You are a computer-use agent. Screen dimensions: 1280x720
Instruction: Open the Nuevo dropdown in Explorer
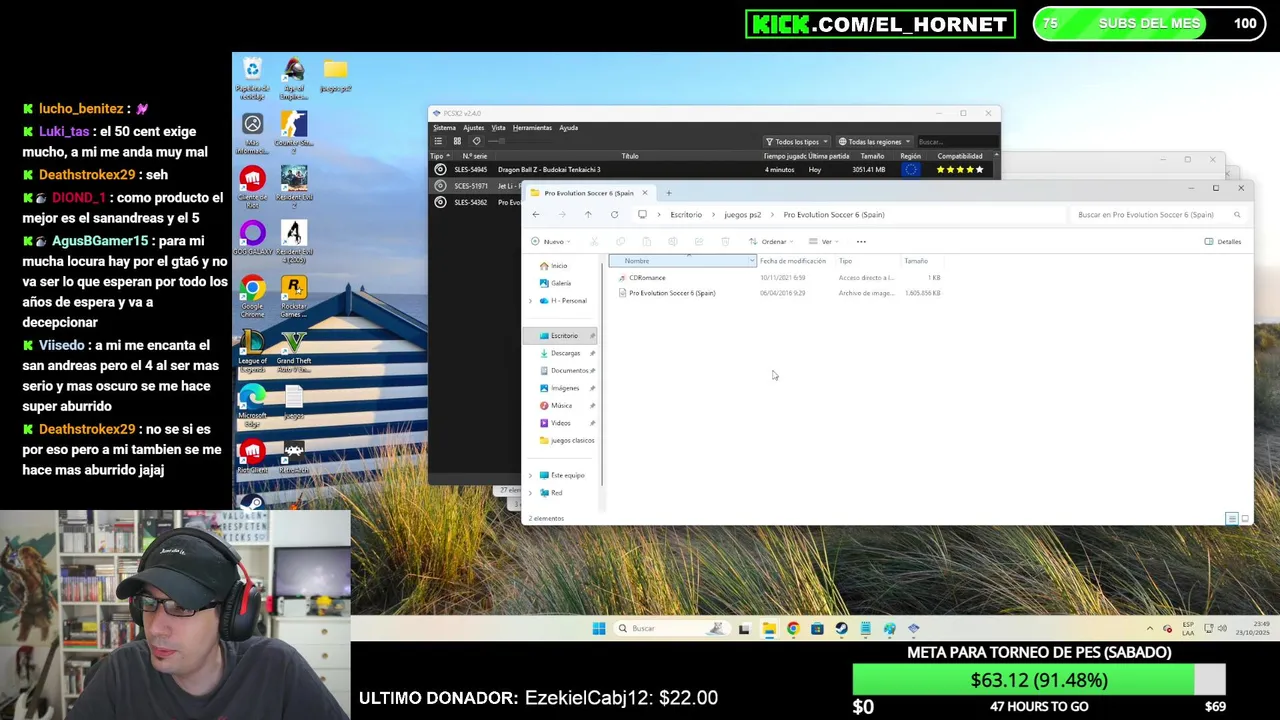click(551, 241)
